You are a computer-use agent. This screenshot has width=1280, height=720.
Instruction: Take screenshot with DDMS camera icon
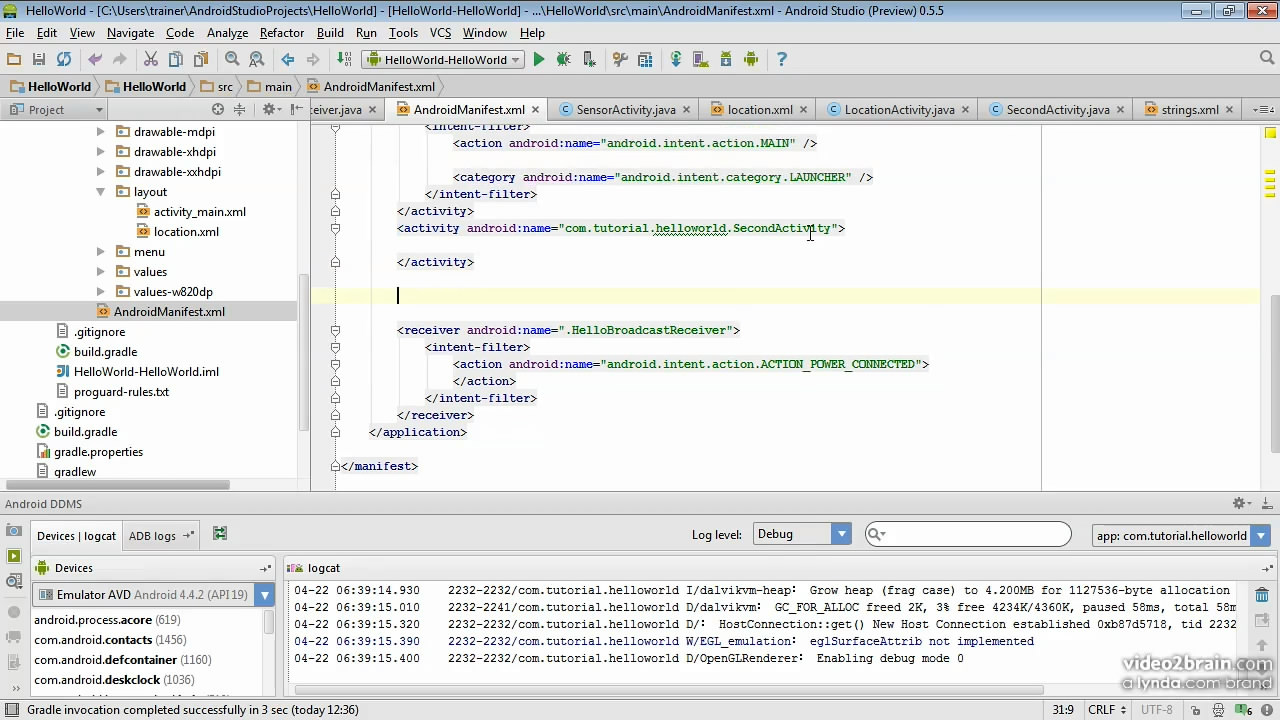tap(14, 530)
